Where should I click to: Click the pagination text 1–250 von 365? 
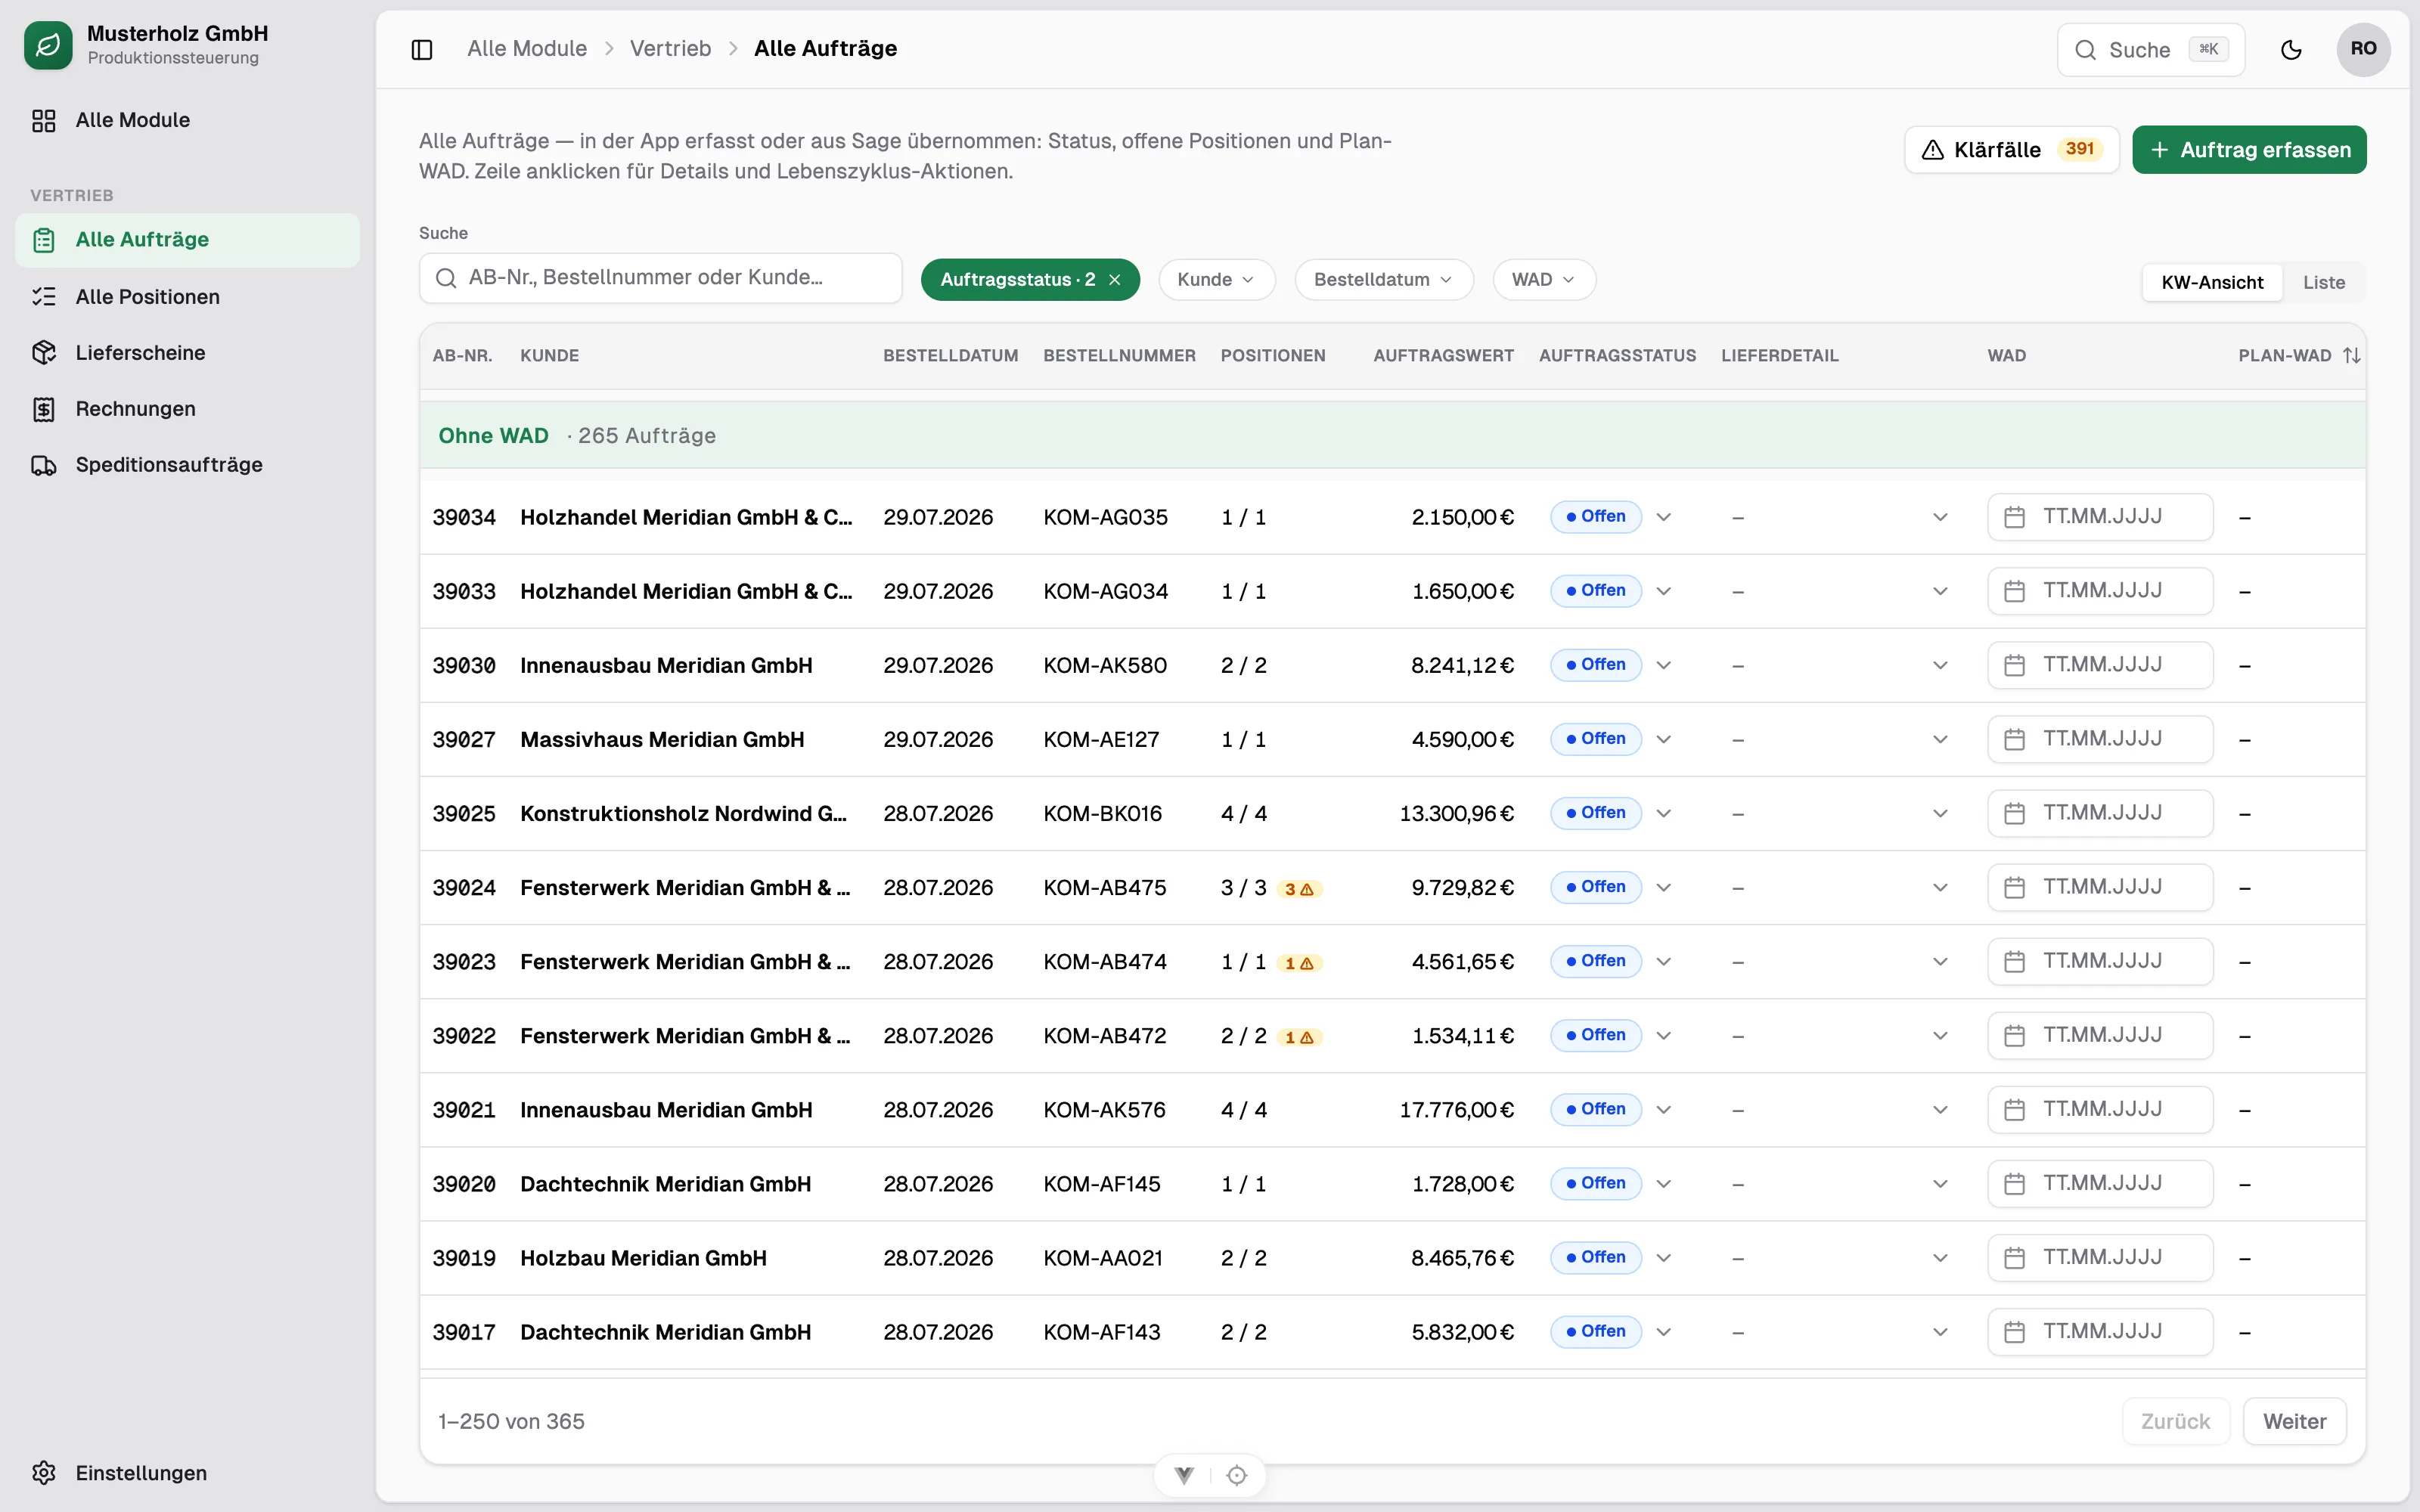coord(511,1422)
